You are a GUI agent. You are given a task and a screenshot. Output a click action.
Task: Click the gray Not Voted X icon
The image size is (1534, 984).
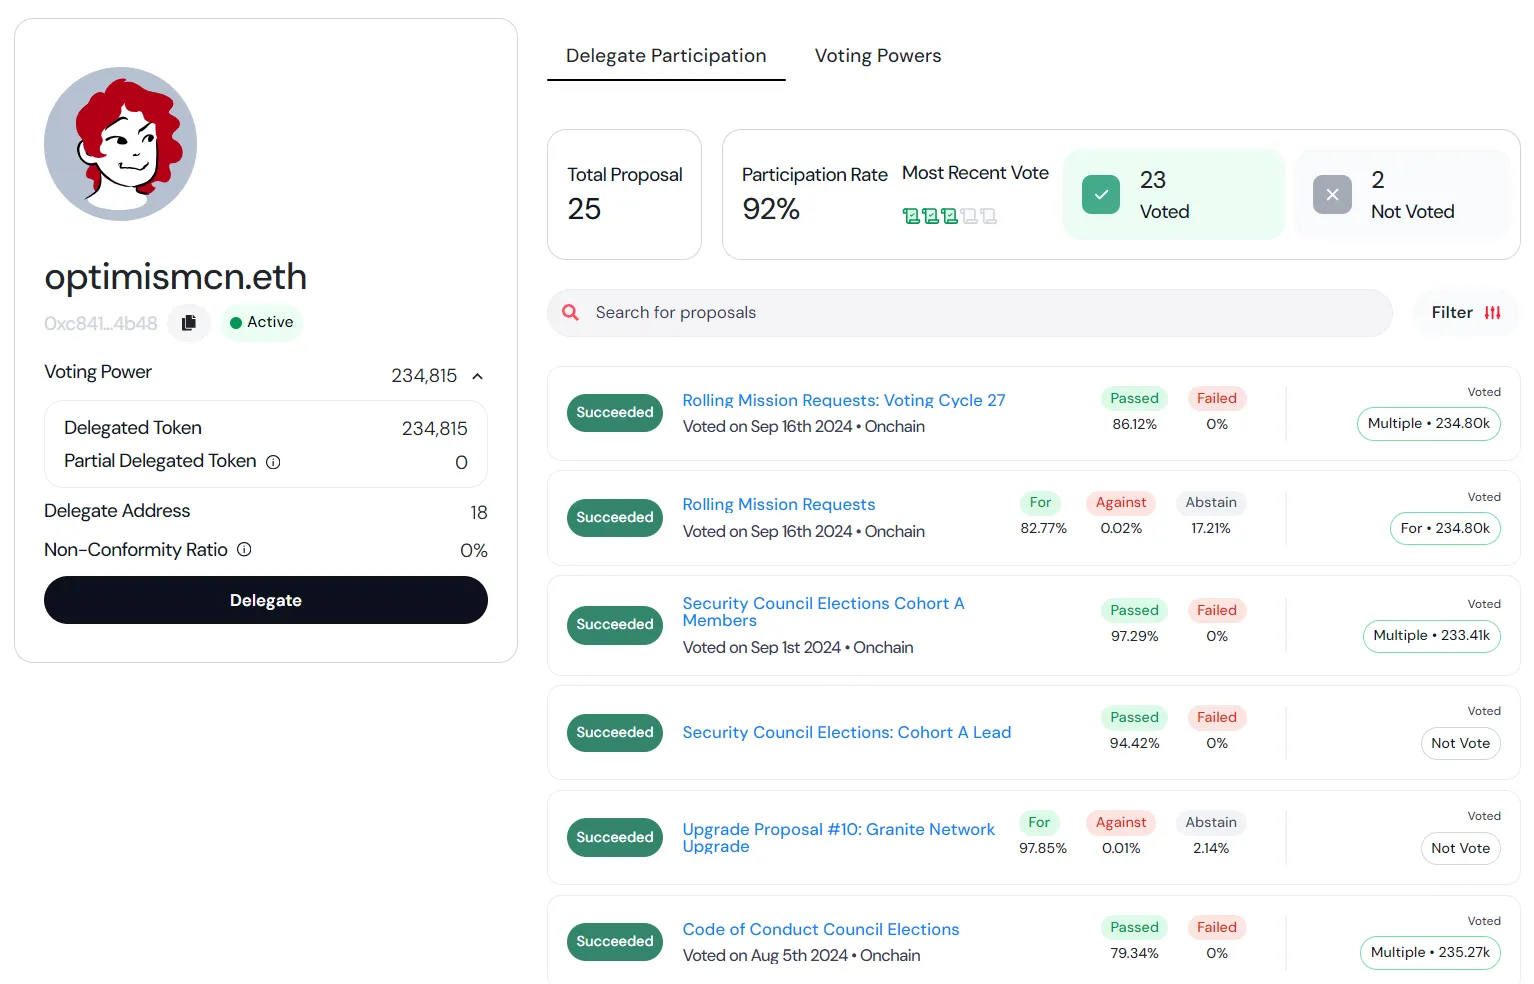tap(1332, 195)
